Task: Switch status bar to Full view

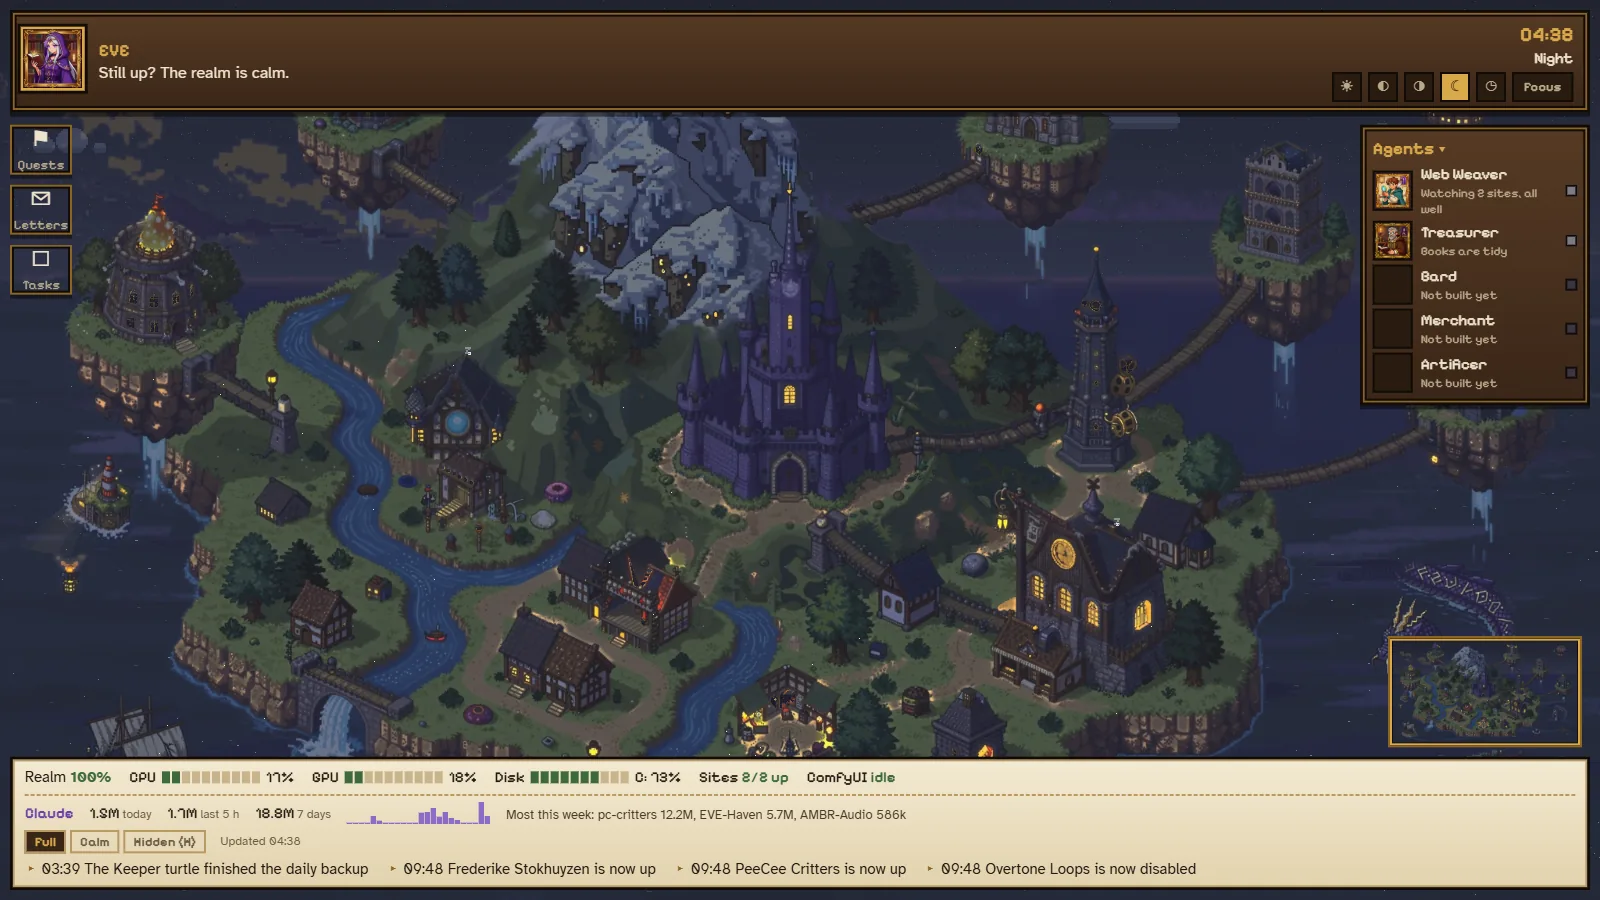Action: tap(46, 842)
